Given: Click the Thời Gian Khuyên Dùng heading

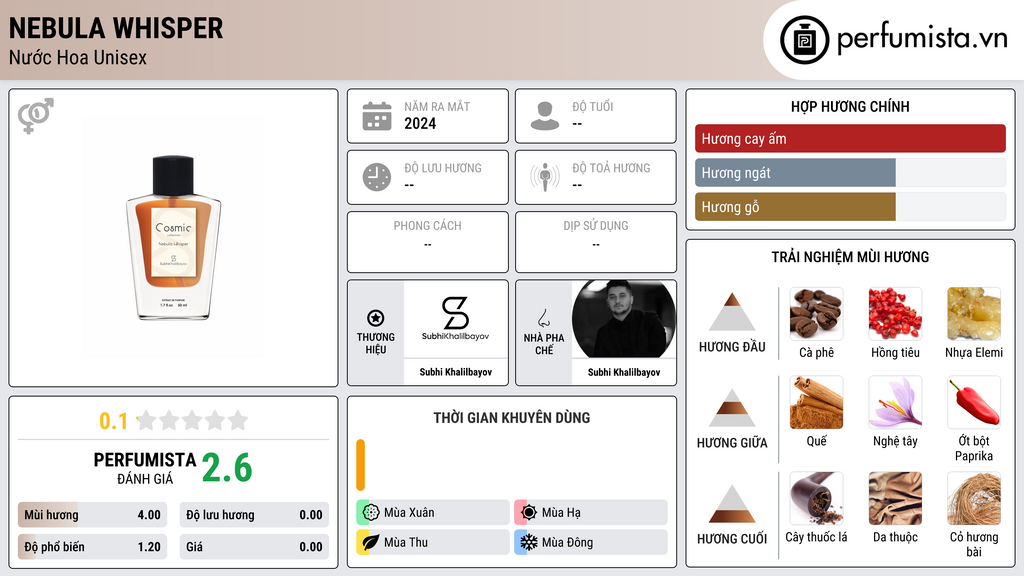Looking at the screenshot, I should tap(512, 418).
